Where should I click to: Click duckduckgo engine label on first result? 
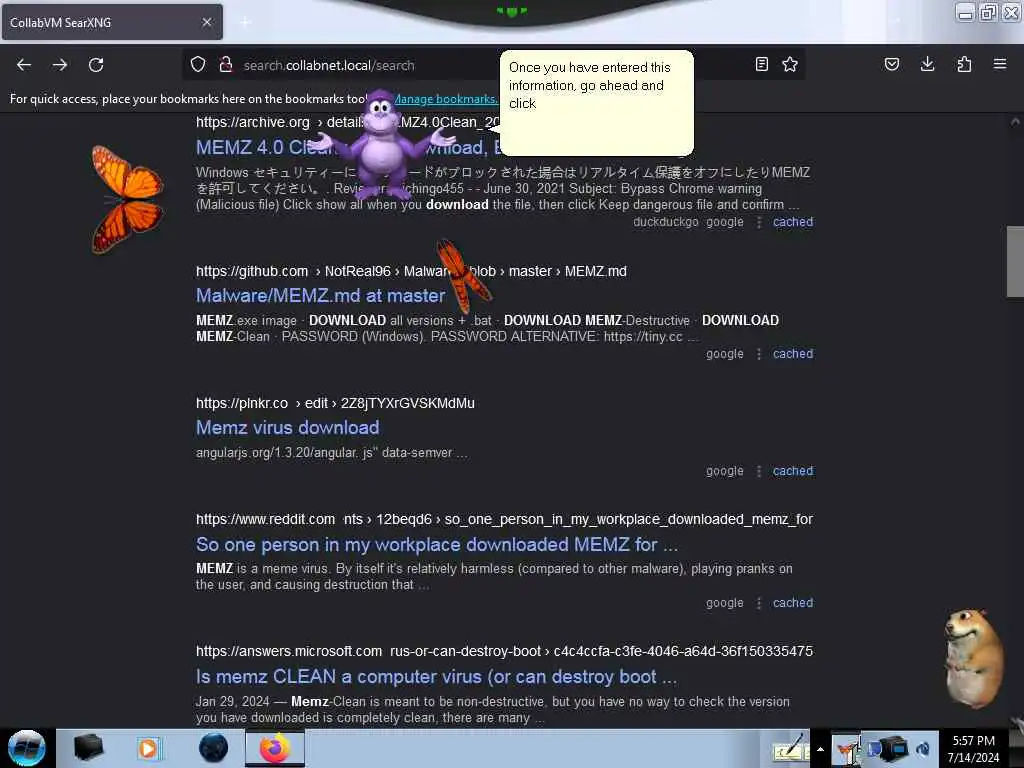click(x=665, y=222)
